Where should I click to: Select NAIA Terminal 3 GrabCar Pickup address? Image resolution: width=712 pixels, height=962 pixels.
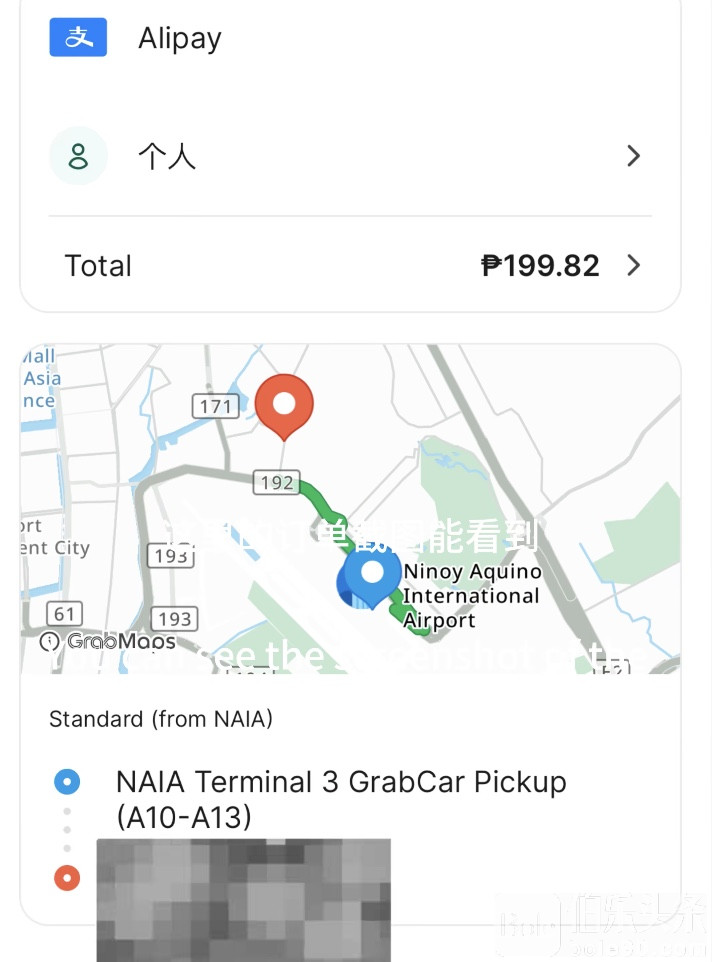[x=340, y=799]
